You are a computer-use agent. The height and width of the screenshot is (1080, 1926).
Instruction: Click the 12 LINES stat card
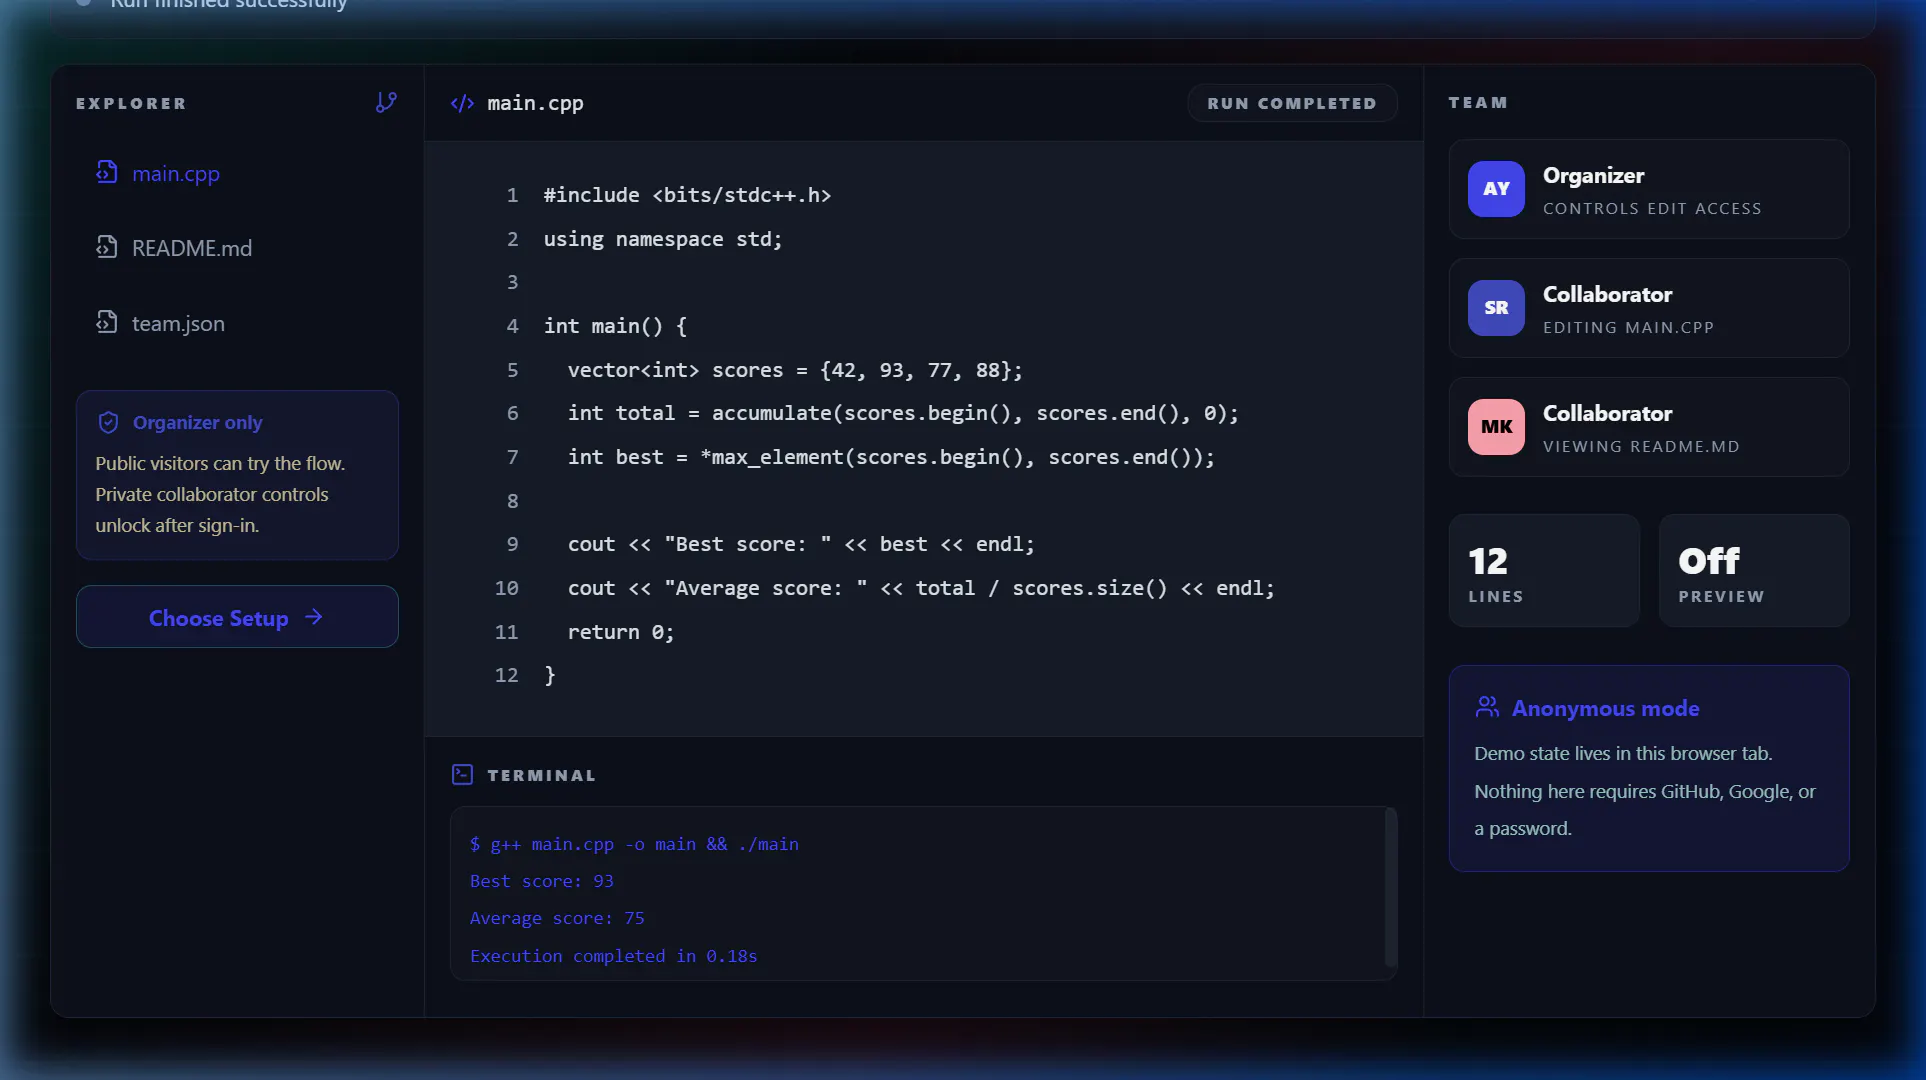[1544, 571]
